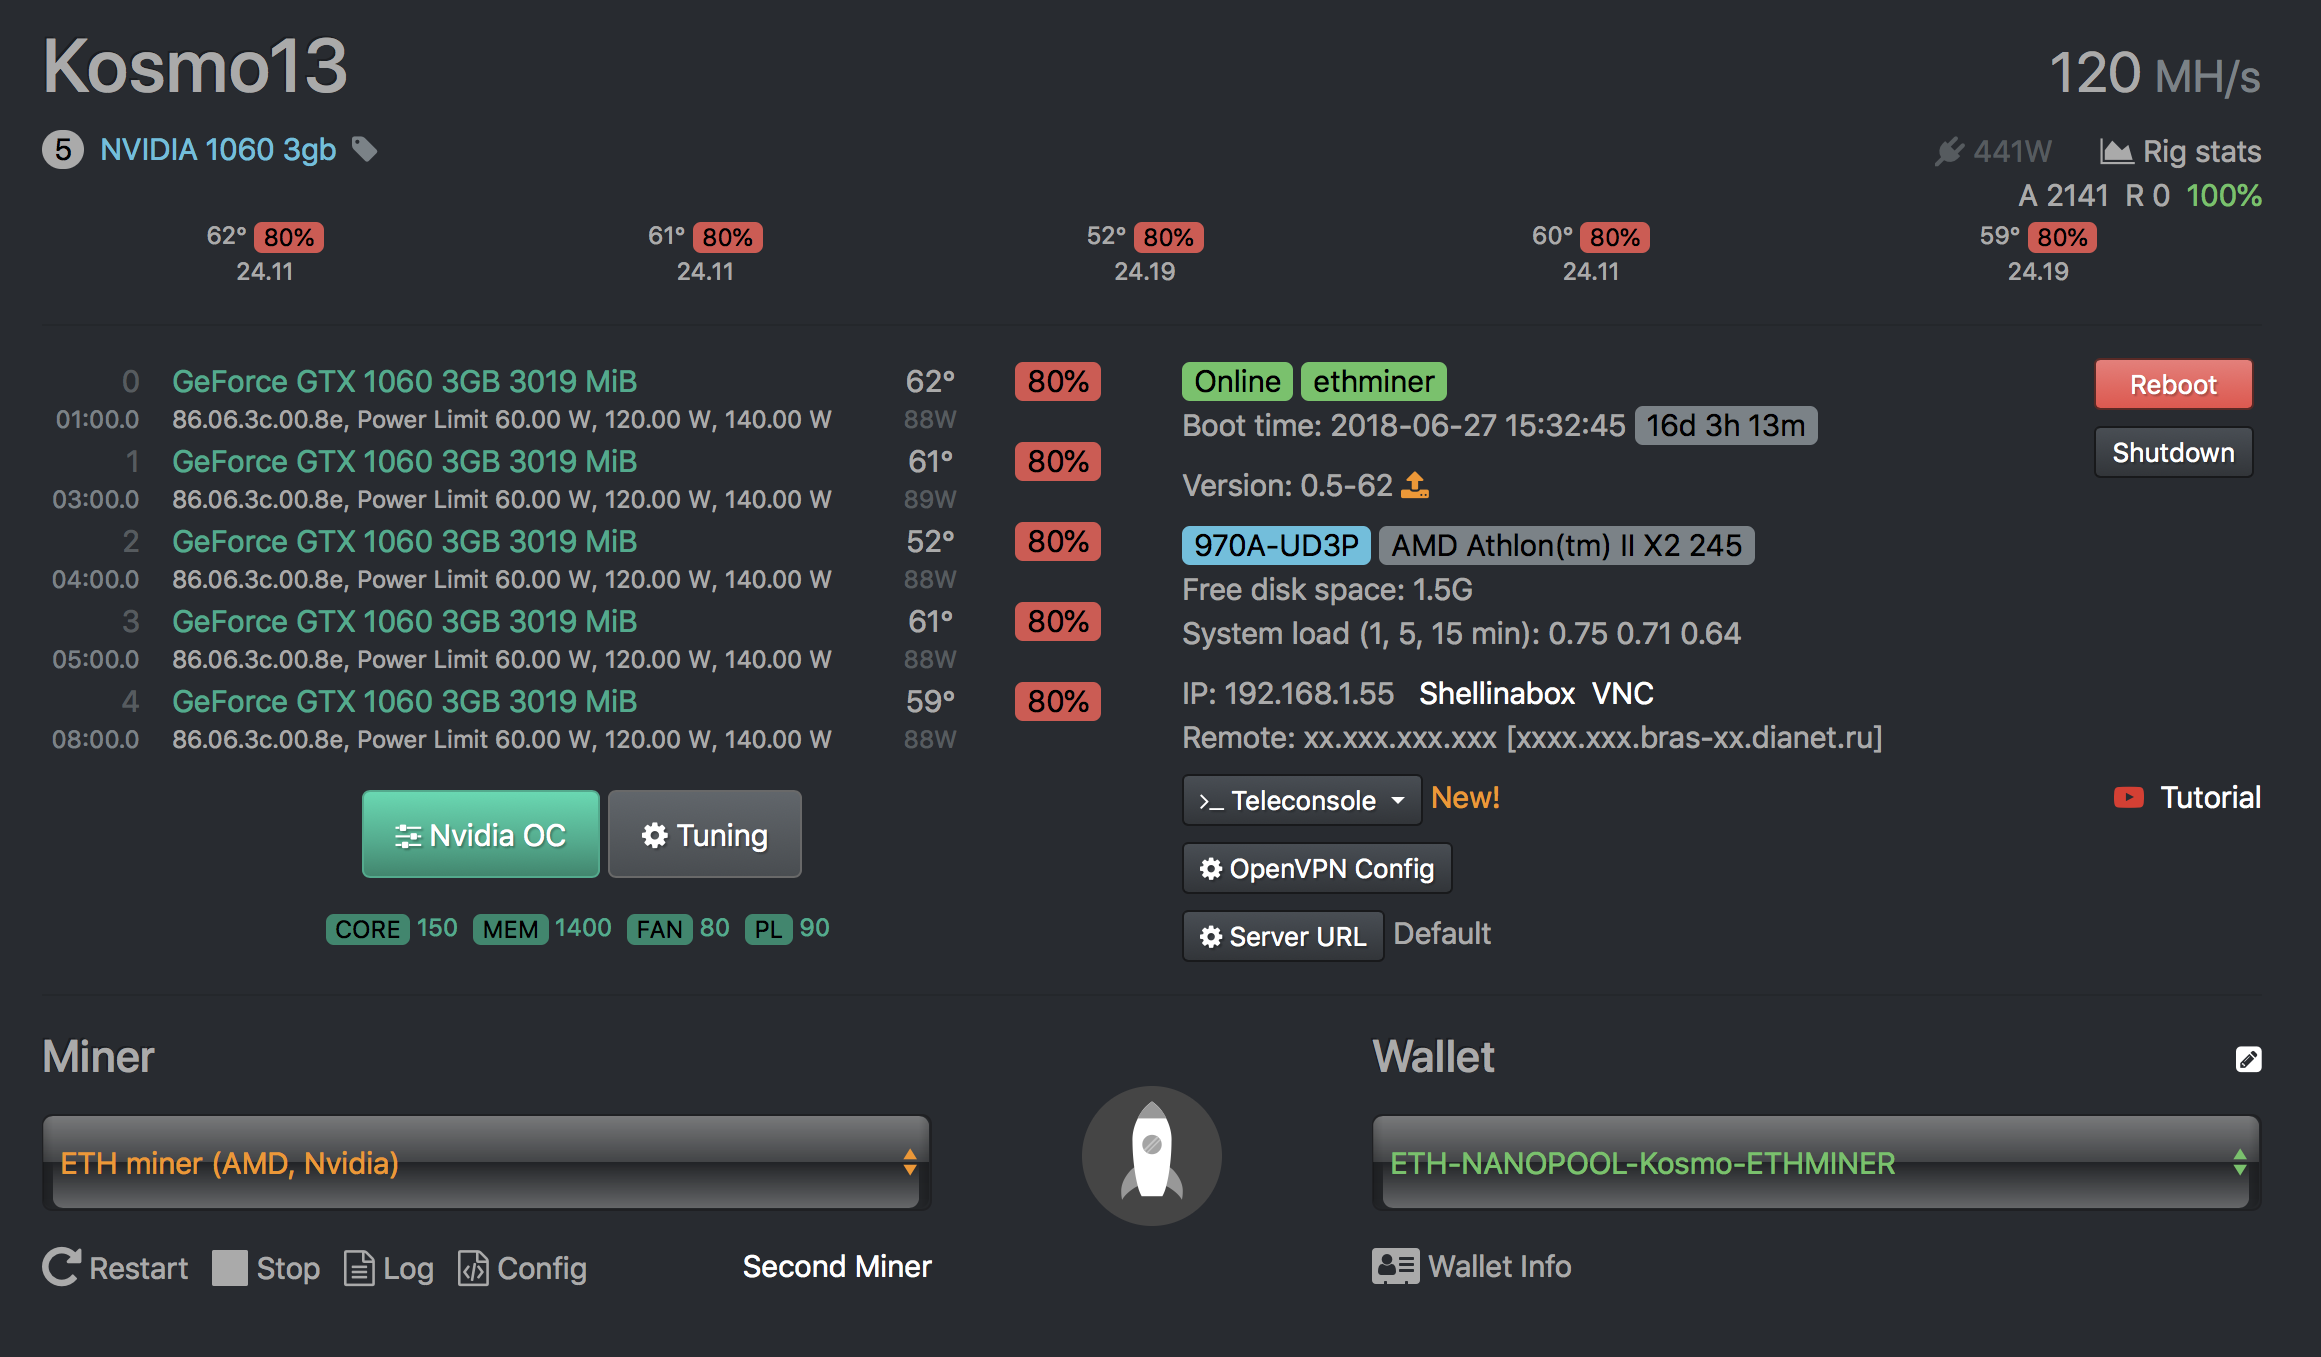Click the MEM overclock badge
Image resolution: width=2321 pixels, height=1357 pixels.
pyautogui.click(x=510, y=929)
